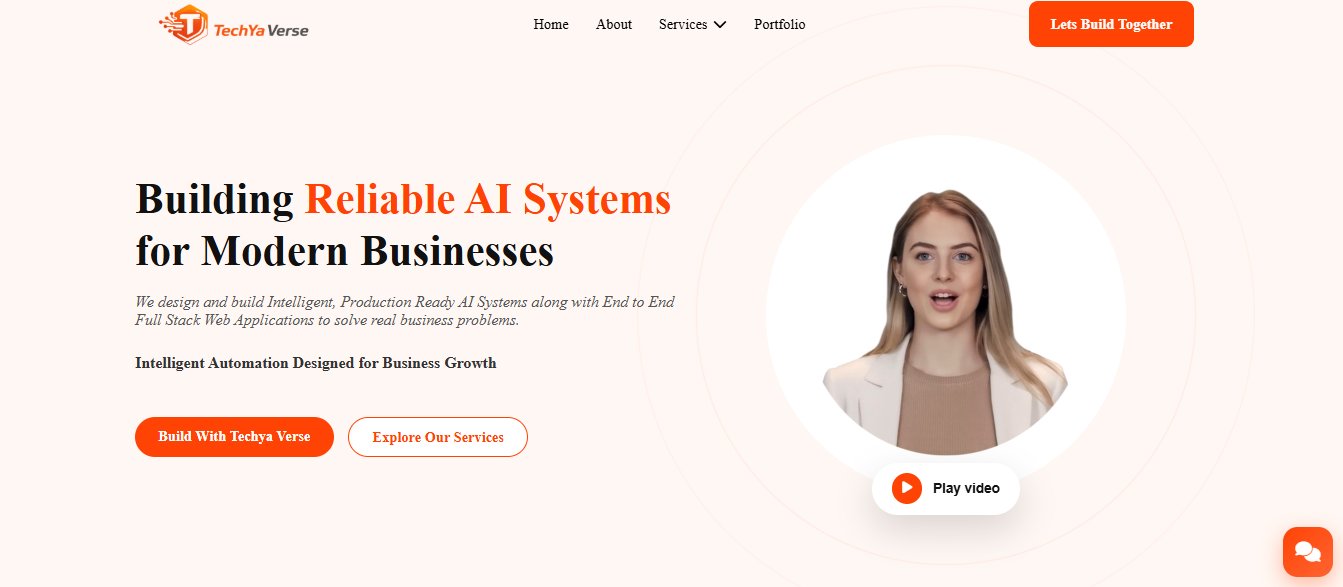This screenshot has width=1343, height=587.
Task: Click the TechYa Verse logo text
Action: [x=261, y=30]
